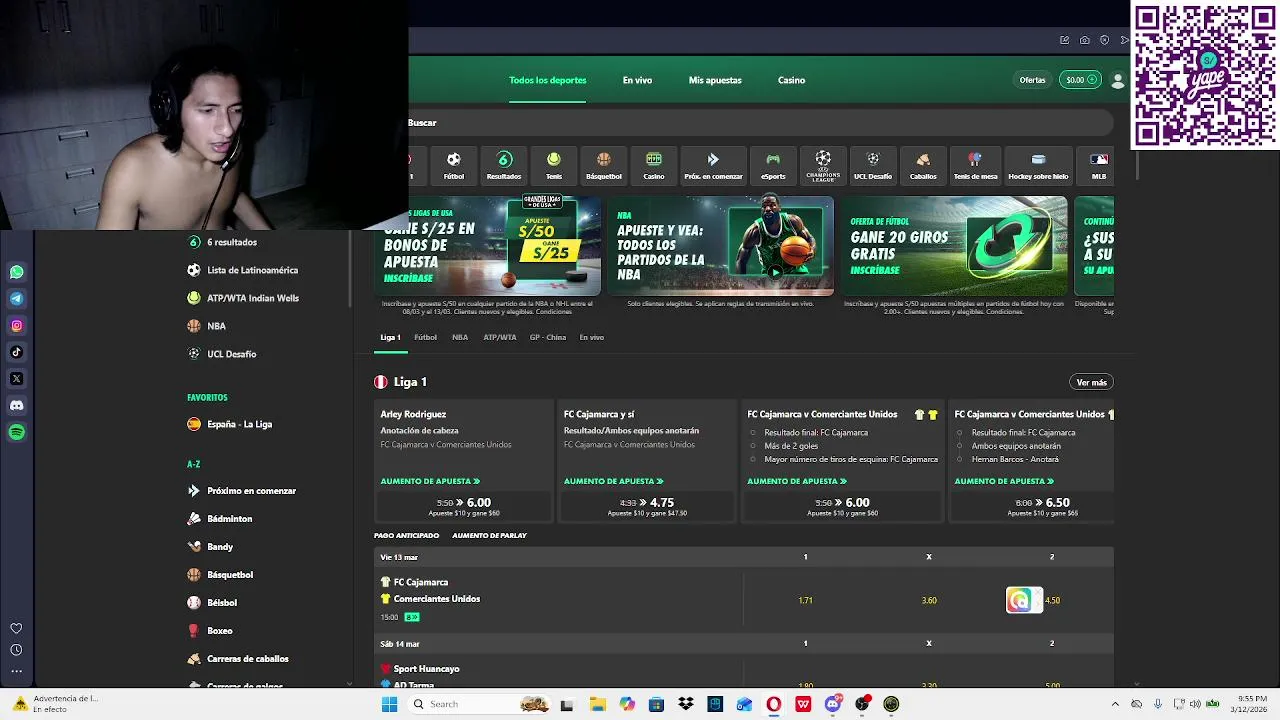Open the FC Cajamarca match row

tap(558, 599)
